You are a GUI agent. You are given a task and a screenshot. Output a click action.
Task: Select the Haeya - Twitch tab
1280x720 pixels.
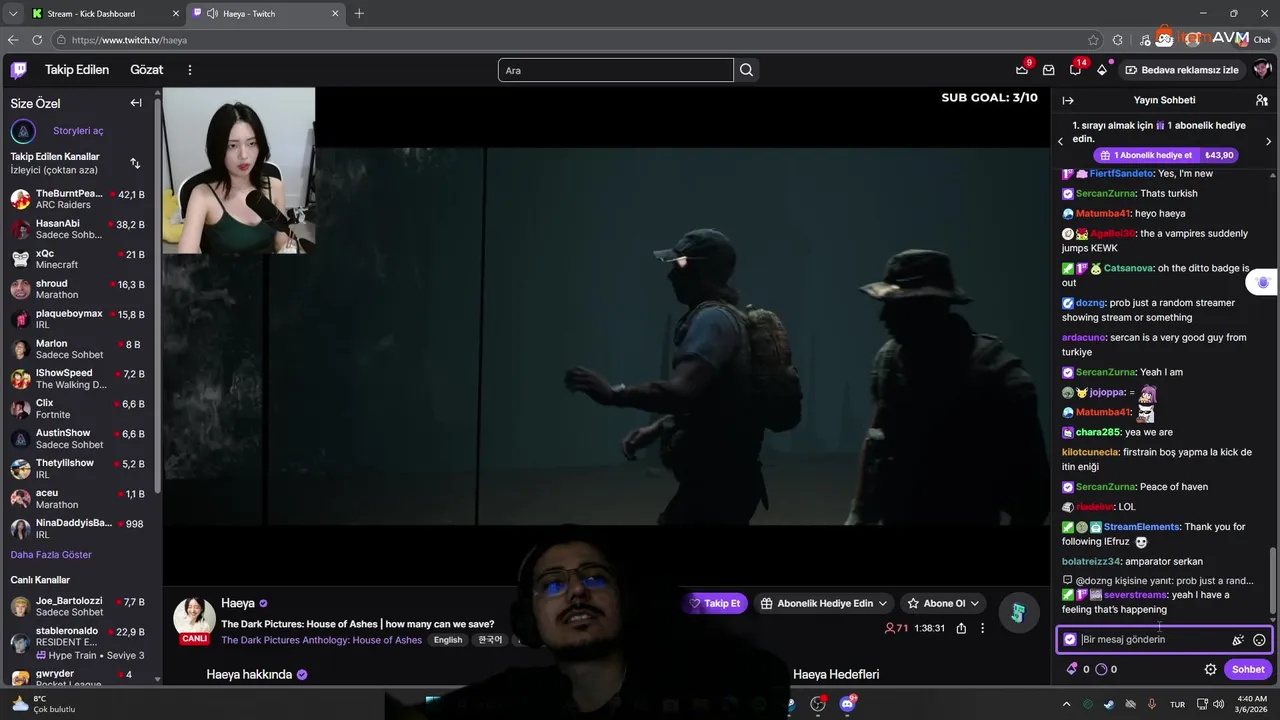(266, 13)
